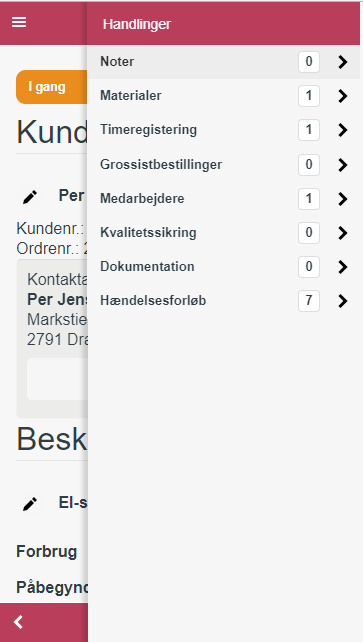Select the Timeregistering entry

tap(224, 130)
